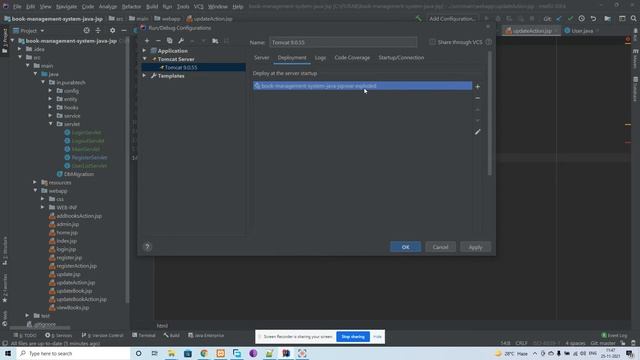Show Git history clock icon
The image size is (640, 360).
(582, 19)
